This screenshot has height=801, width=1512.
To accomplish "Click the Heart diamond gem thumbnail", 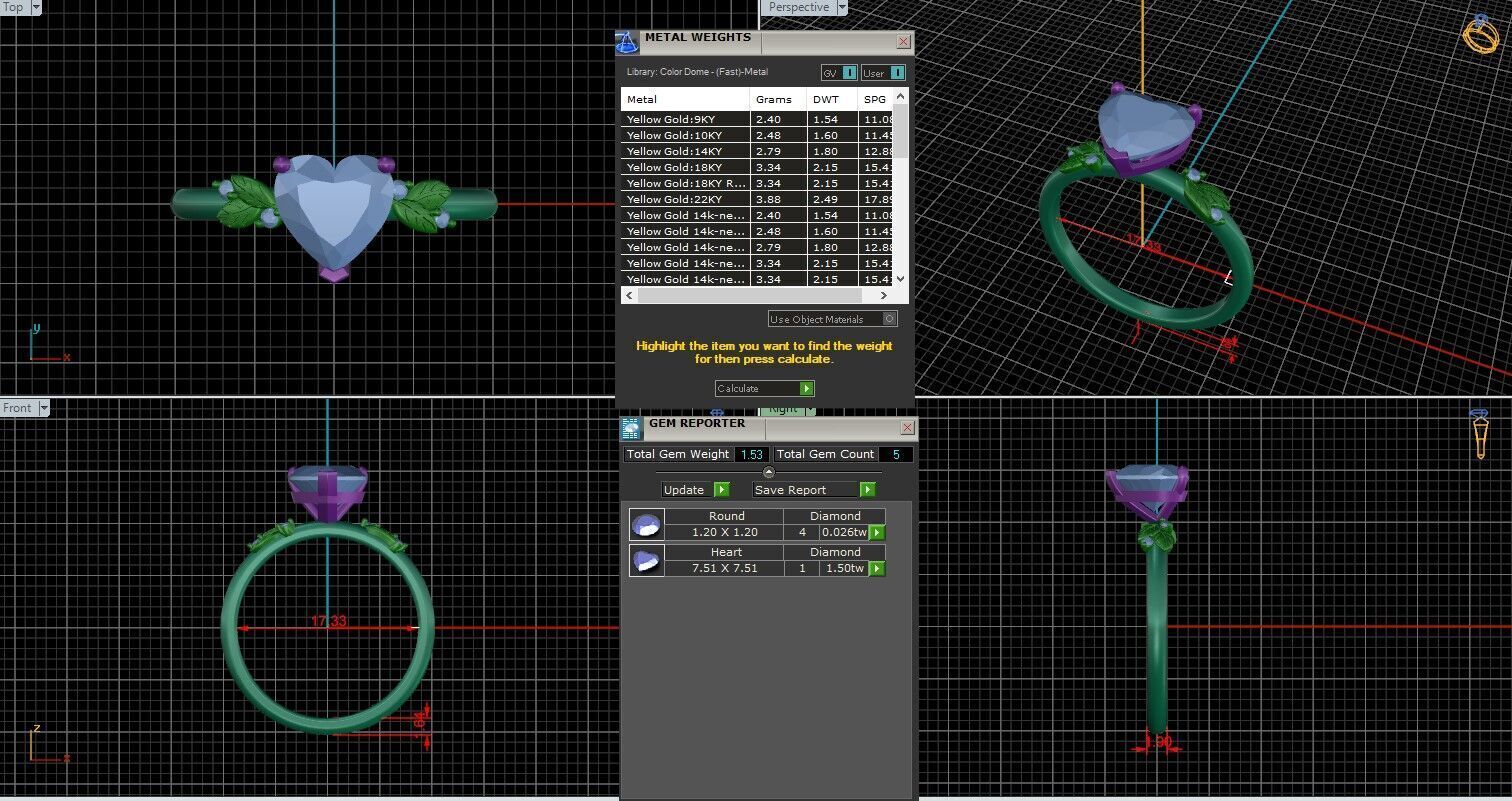I will tap(646, 560).
